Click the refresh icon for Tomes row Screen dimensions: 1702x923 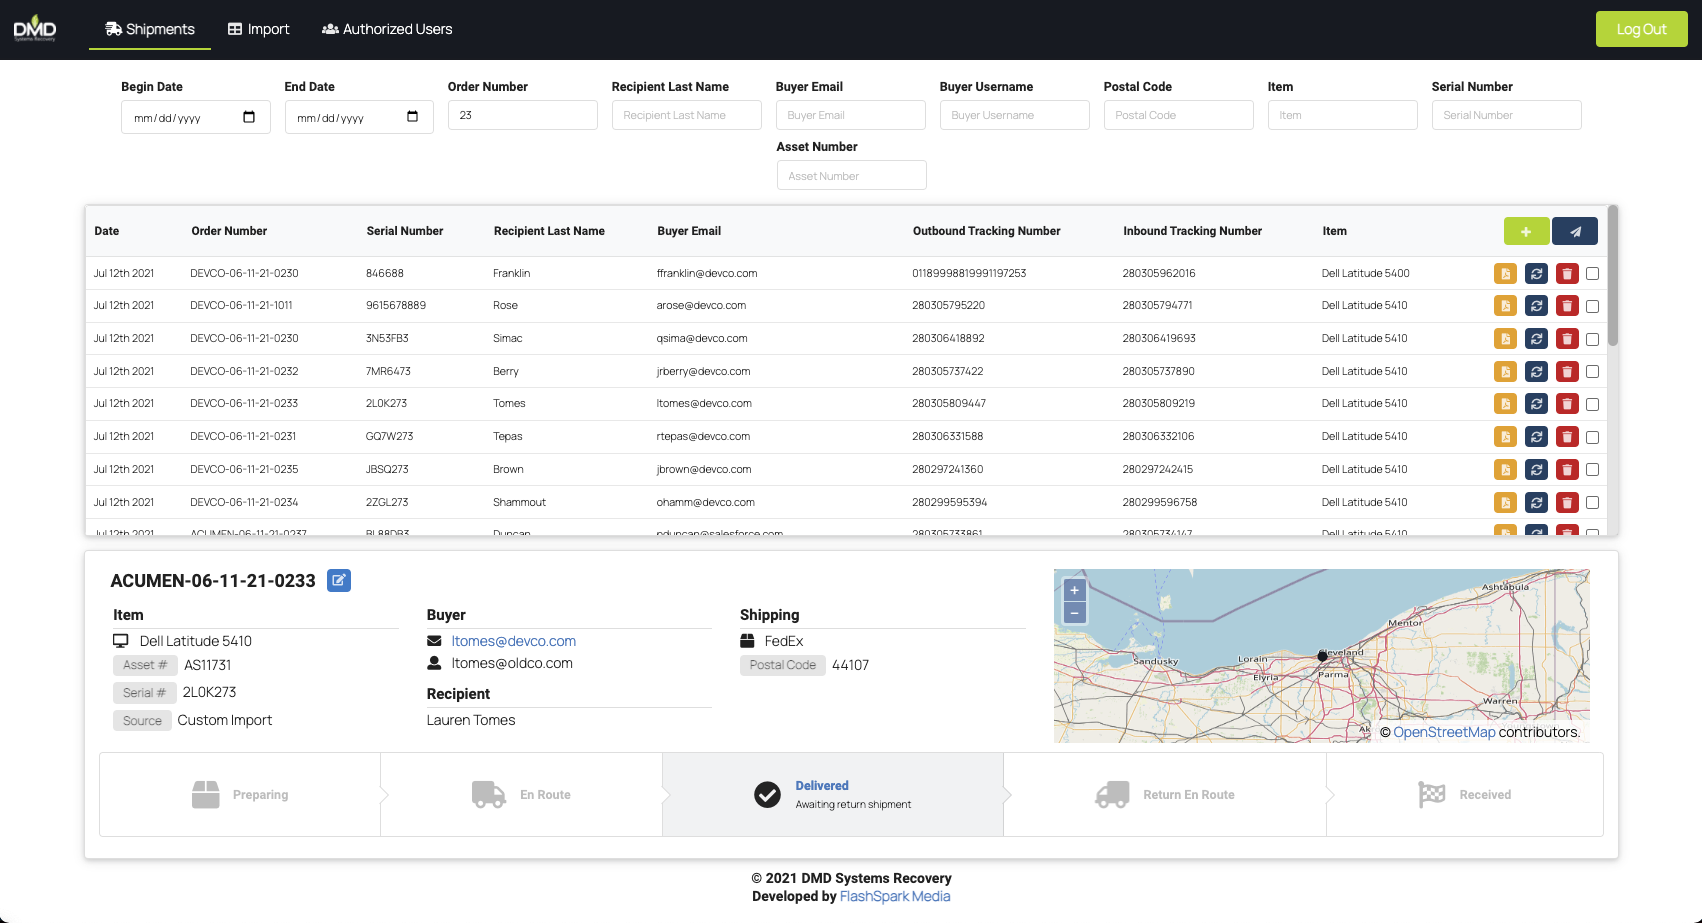point(1536,404)
